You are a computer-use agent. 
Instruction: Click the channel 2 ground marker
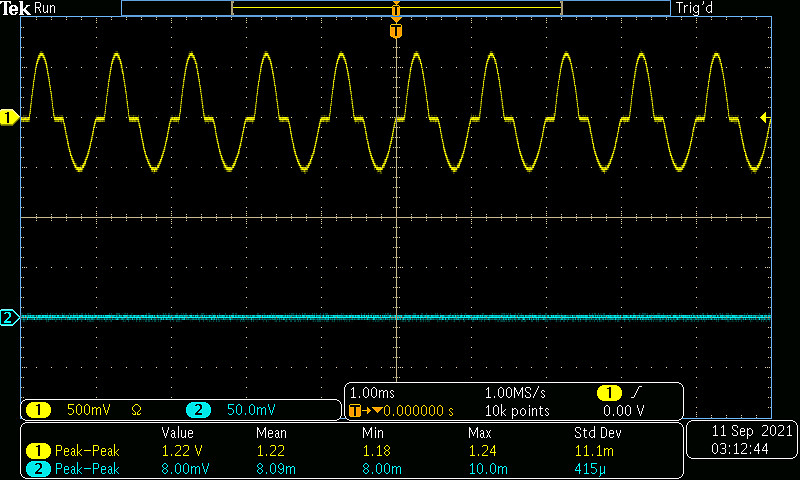pos(9,318)
